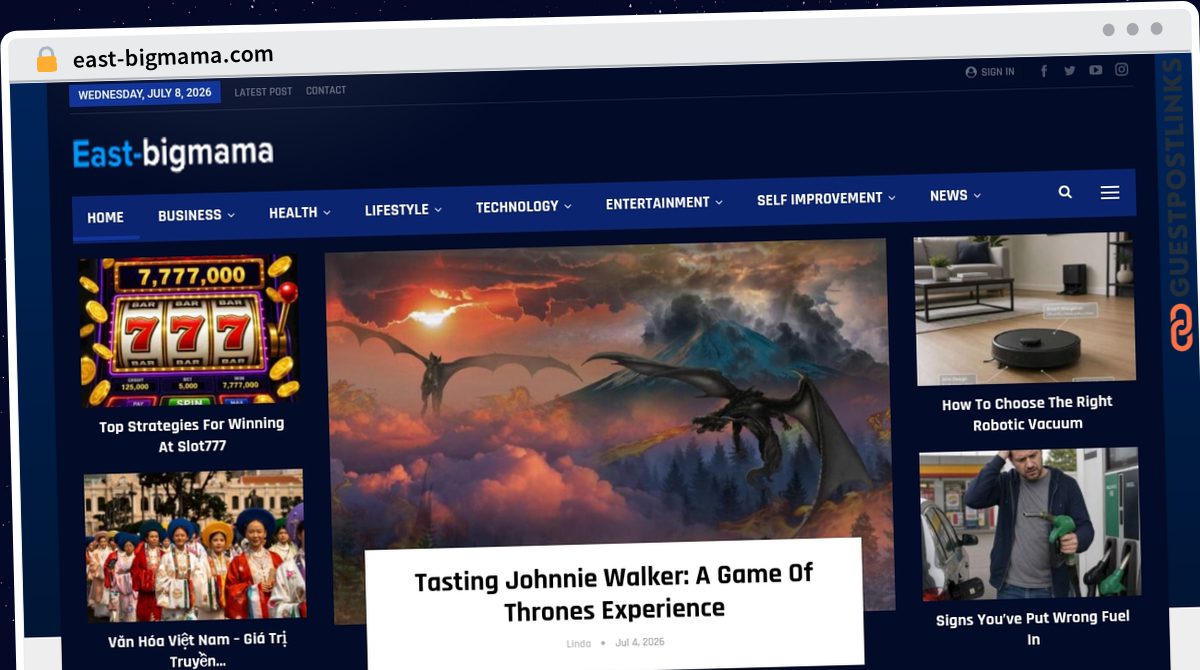
Task: Click the Sign In link text
Action: (998, 72)
